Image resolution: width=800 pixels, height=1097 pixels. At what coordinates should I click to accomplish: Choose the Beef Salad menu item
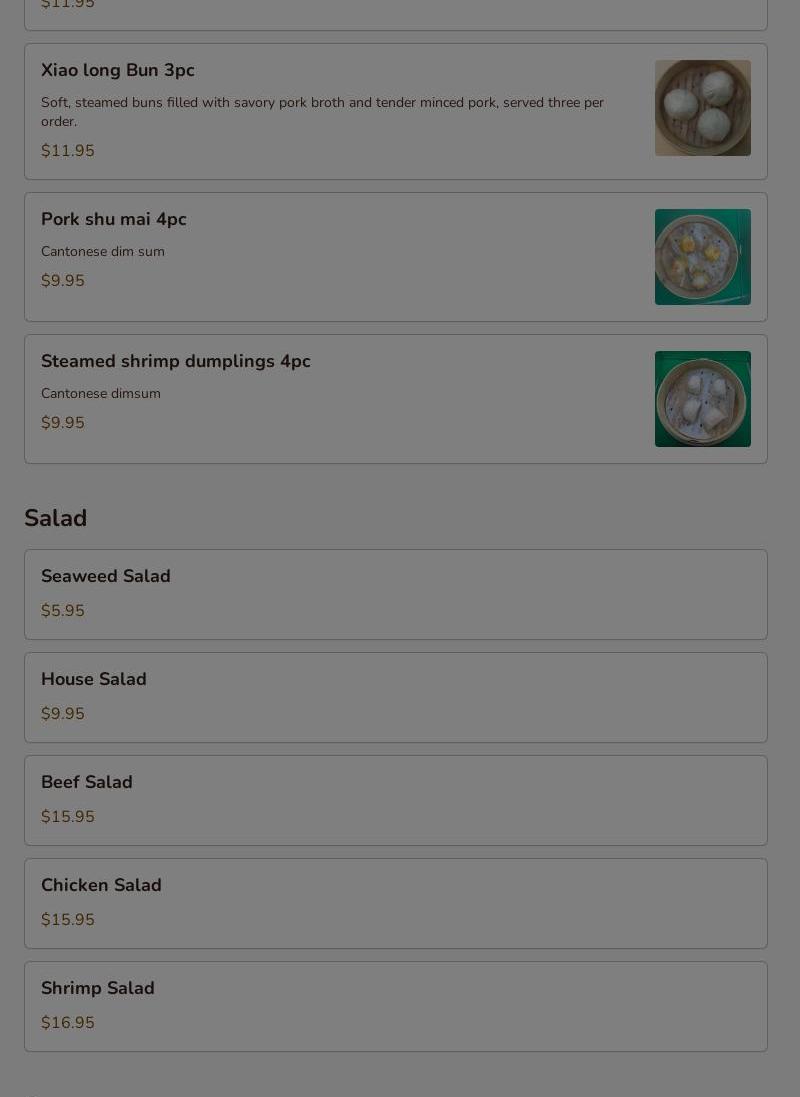click(x=396, y=800)
